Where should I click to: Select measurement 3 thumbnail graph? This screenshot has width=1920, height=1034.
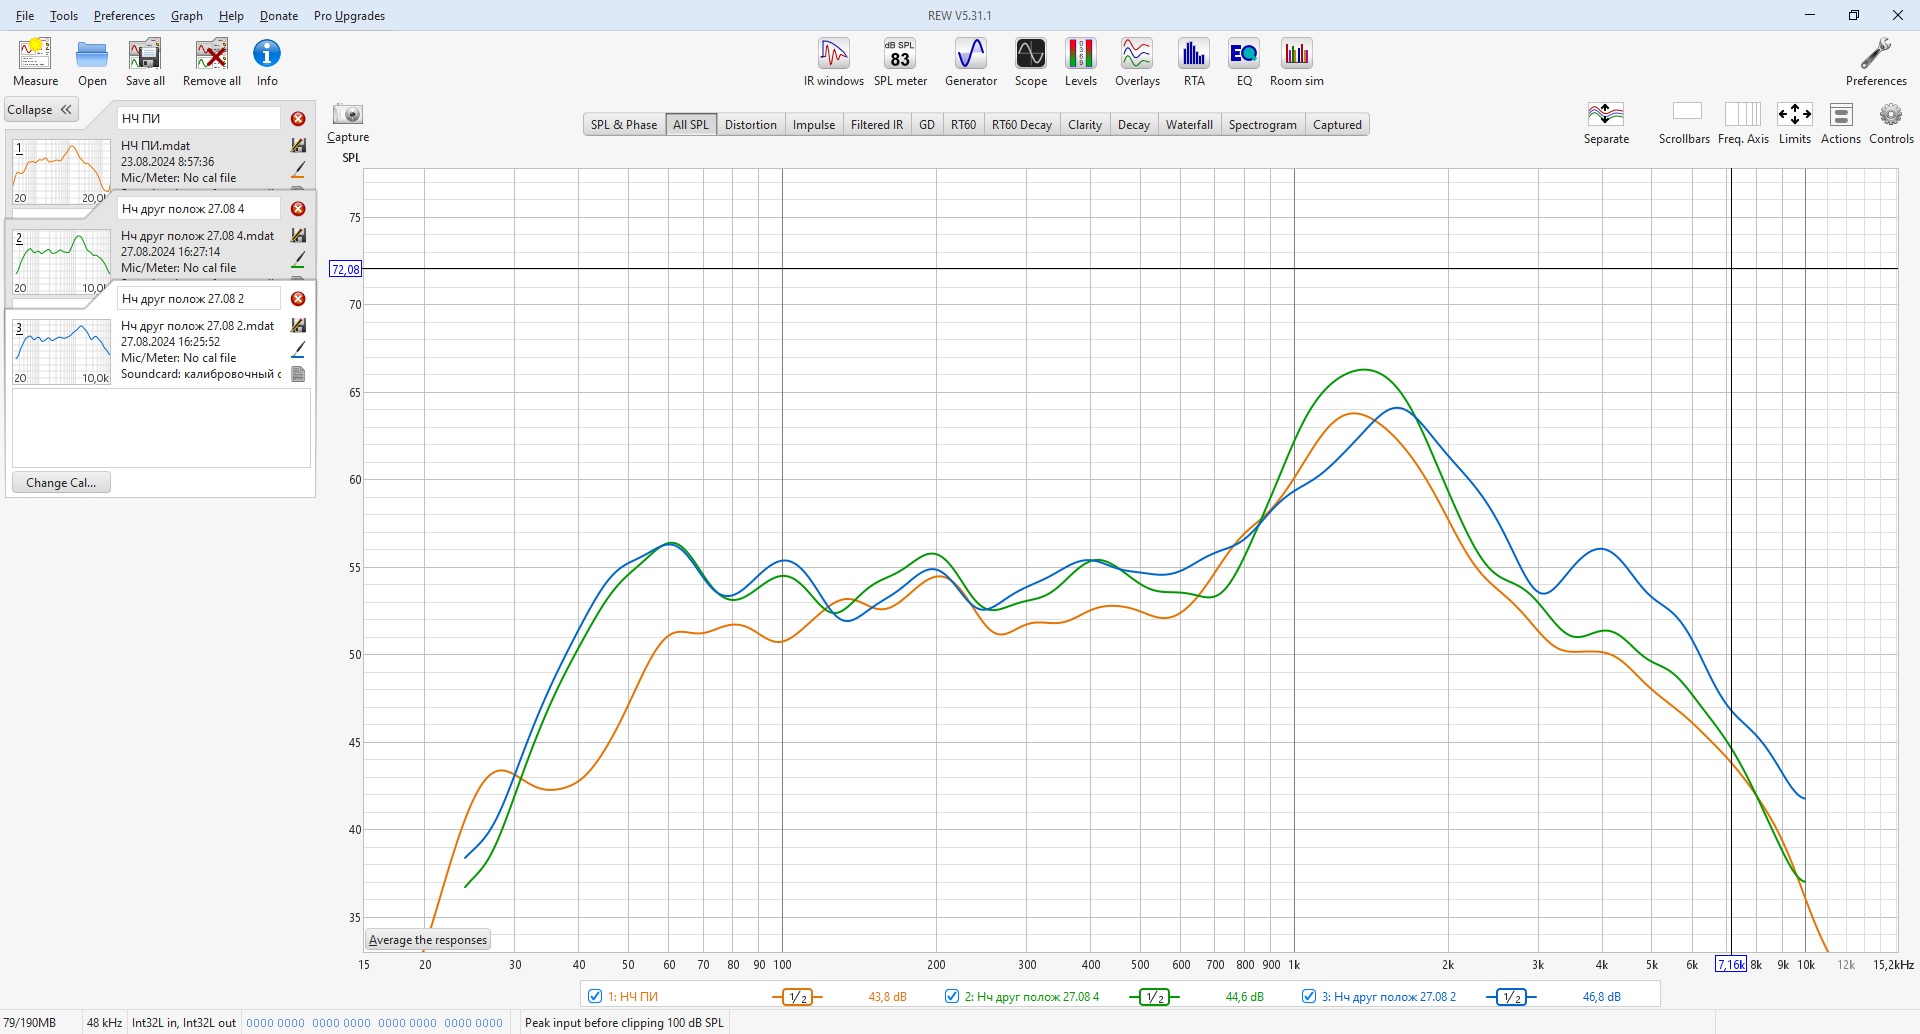coord(61,352)
